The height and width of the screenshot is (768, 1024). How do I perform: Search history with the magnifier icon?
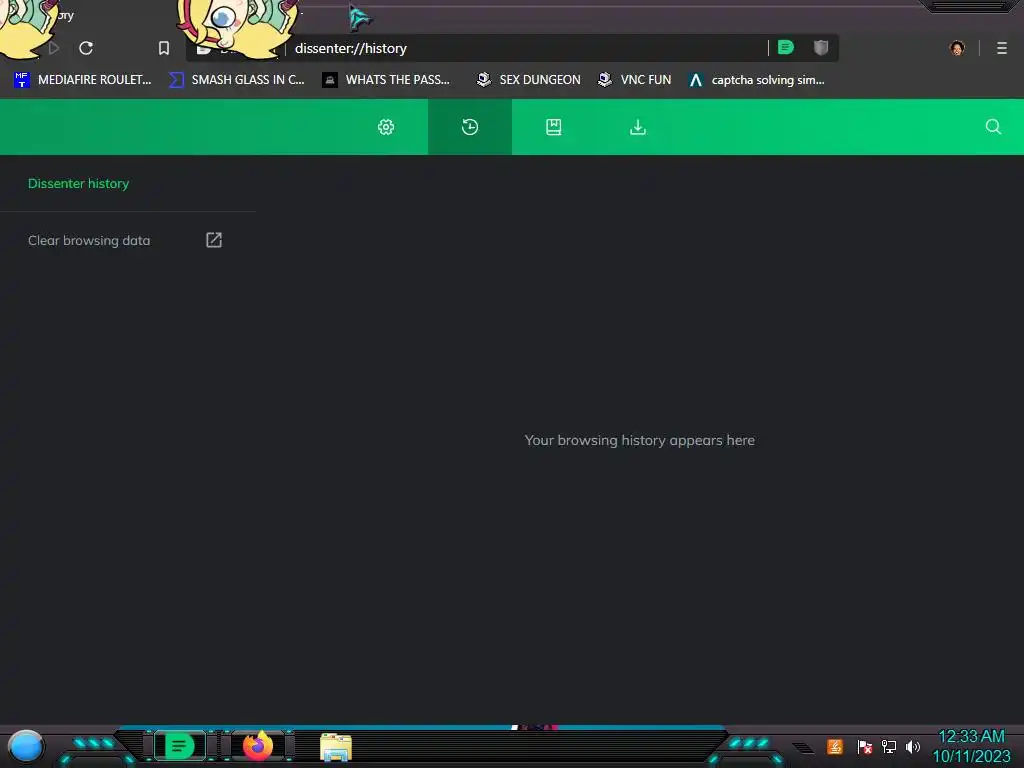[x=993, y=127]
